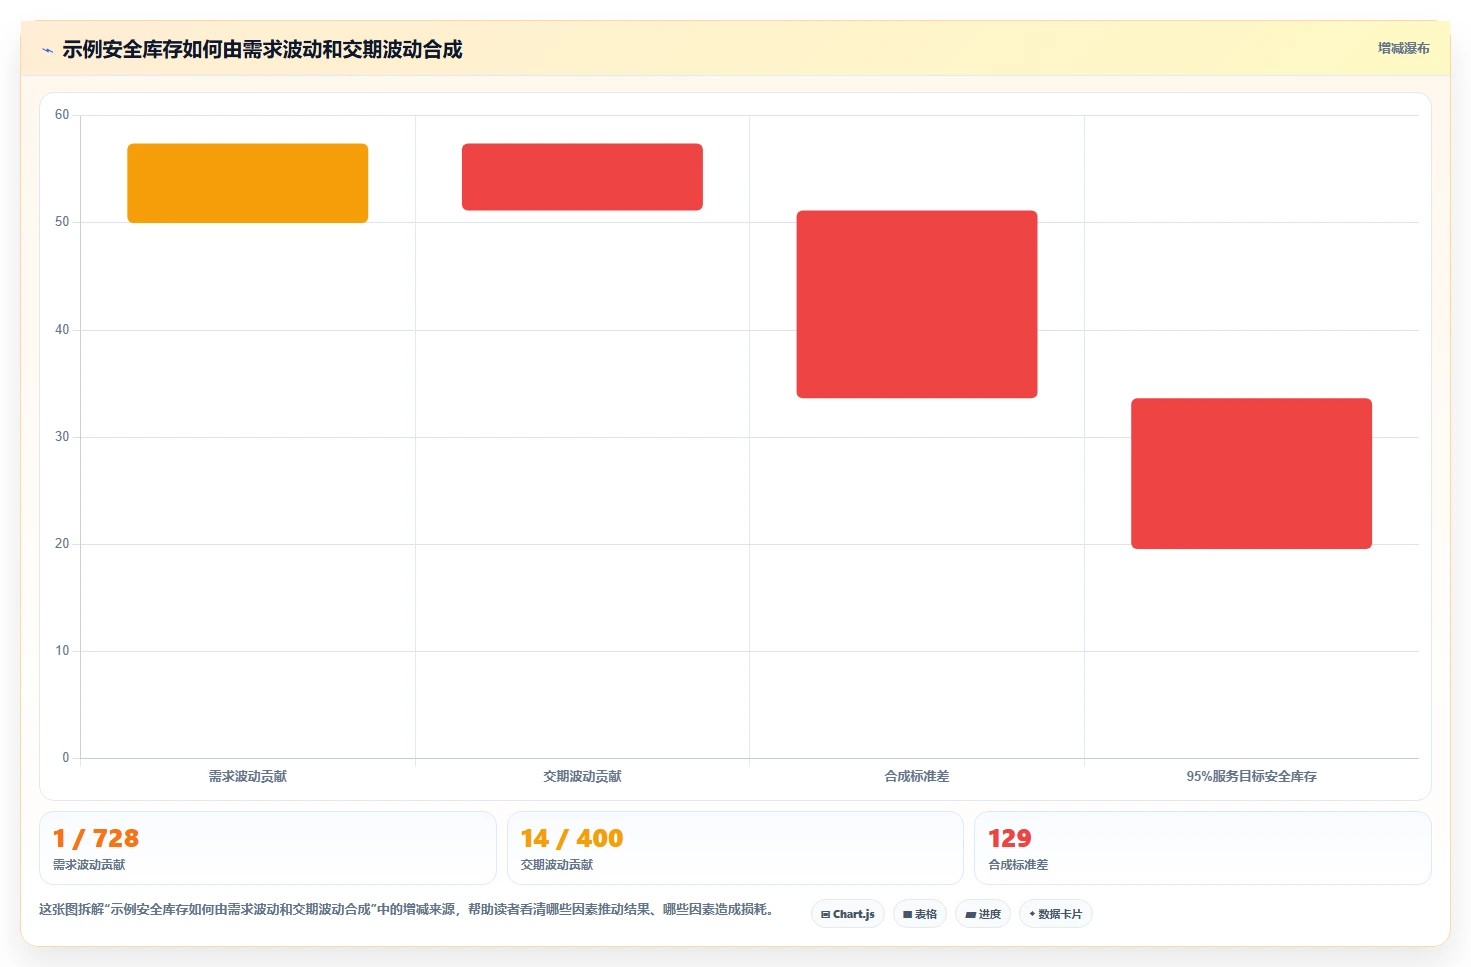
Task: Click the y-axis label 50
Action: coord(62,222)
